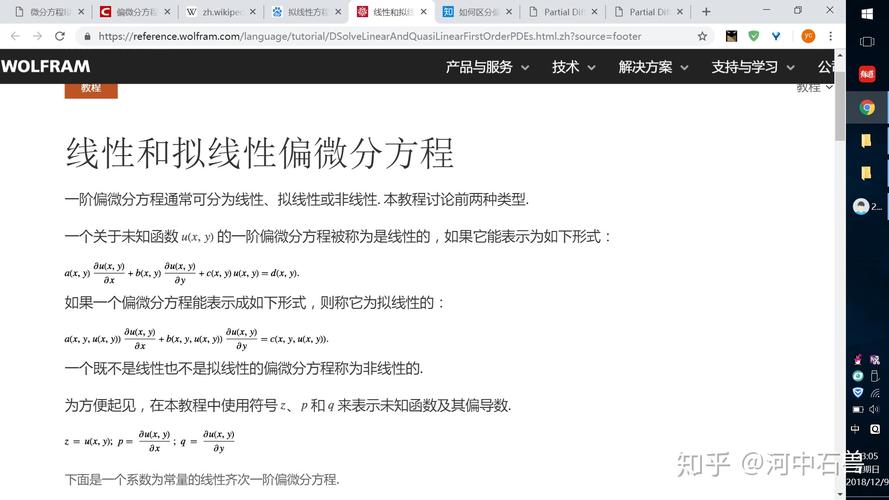Close the 线性和拟线性 active tab
889x500 pixels.
point(424,12)
